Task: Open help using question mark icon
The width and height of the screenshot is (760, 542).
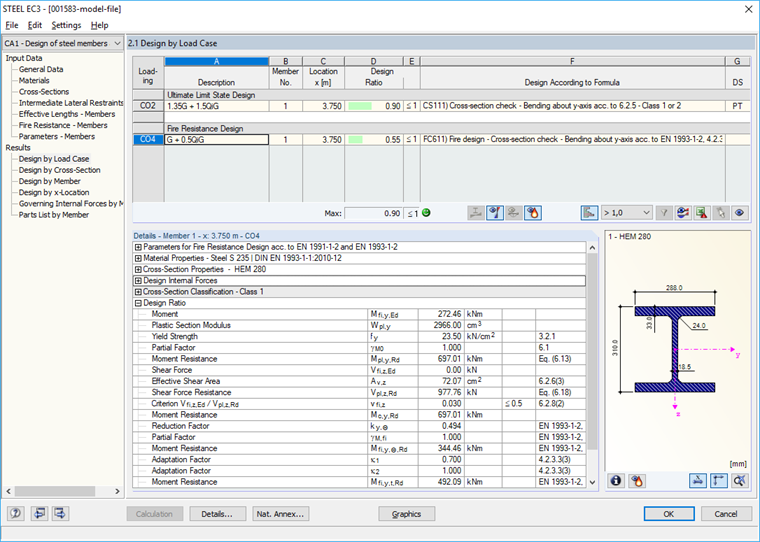Action: (x=16, y=513)
